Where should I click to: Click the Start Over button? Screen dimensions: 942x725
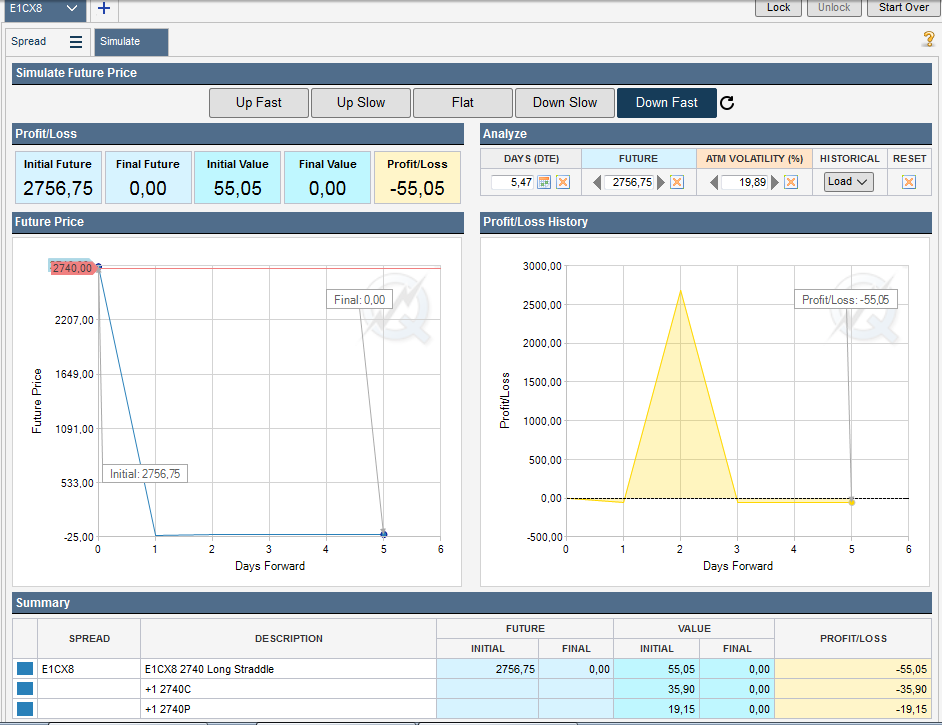(903, 8)
